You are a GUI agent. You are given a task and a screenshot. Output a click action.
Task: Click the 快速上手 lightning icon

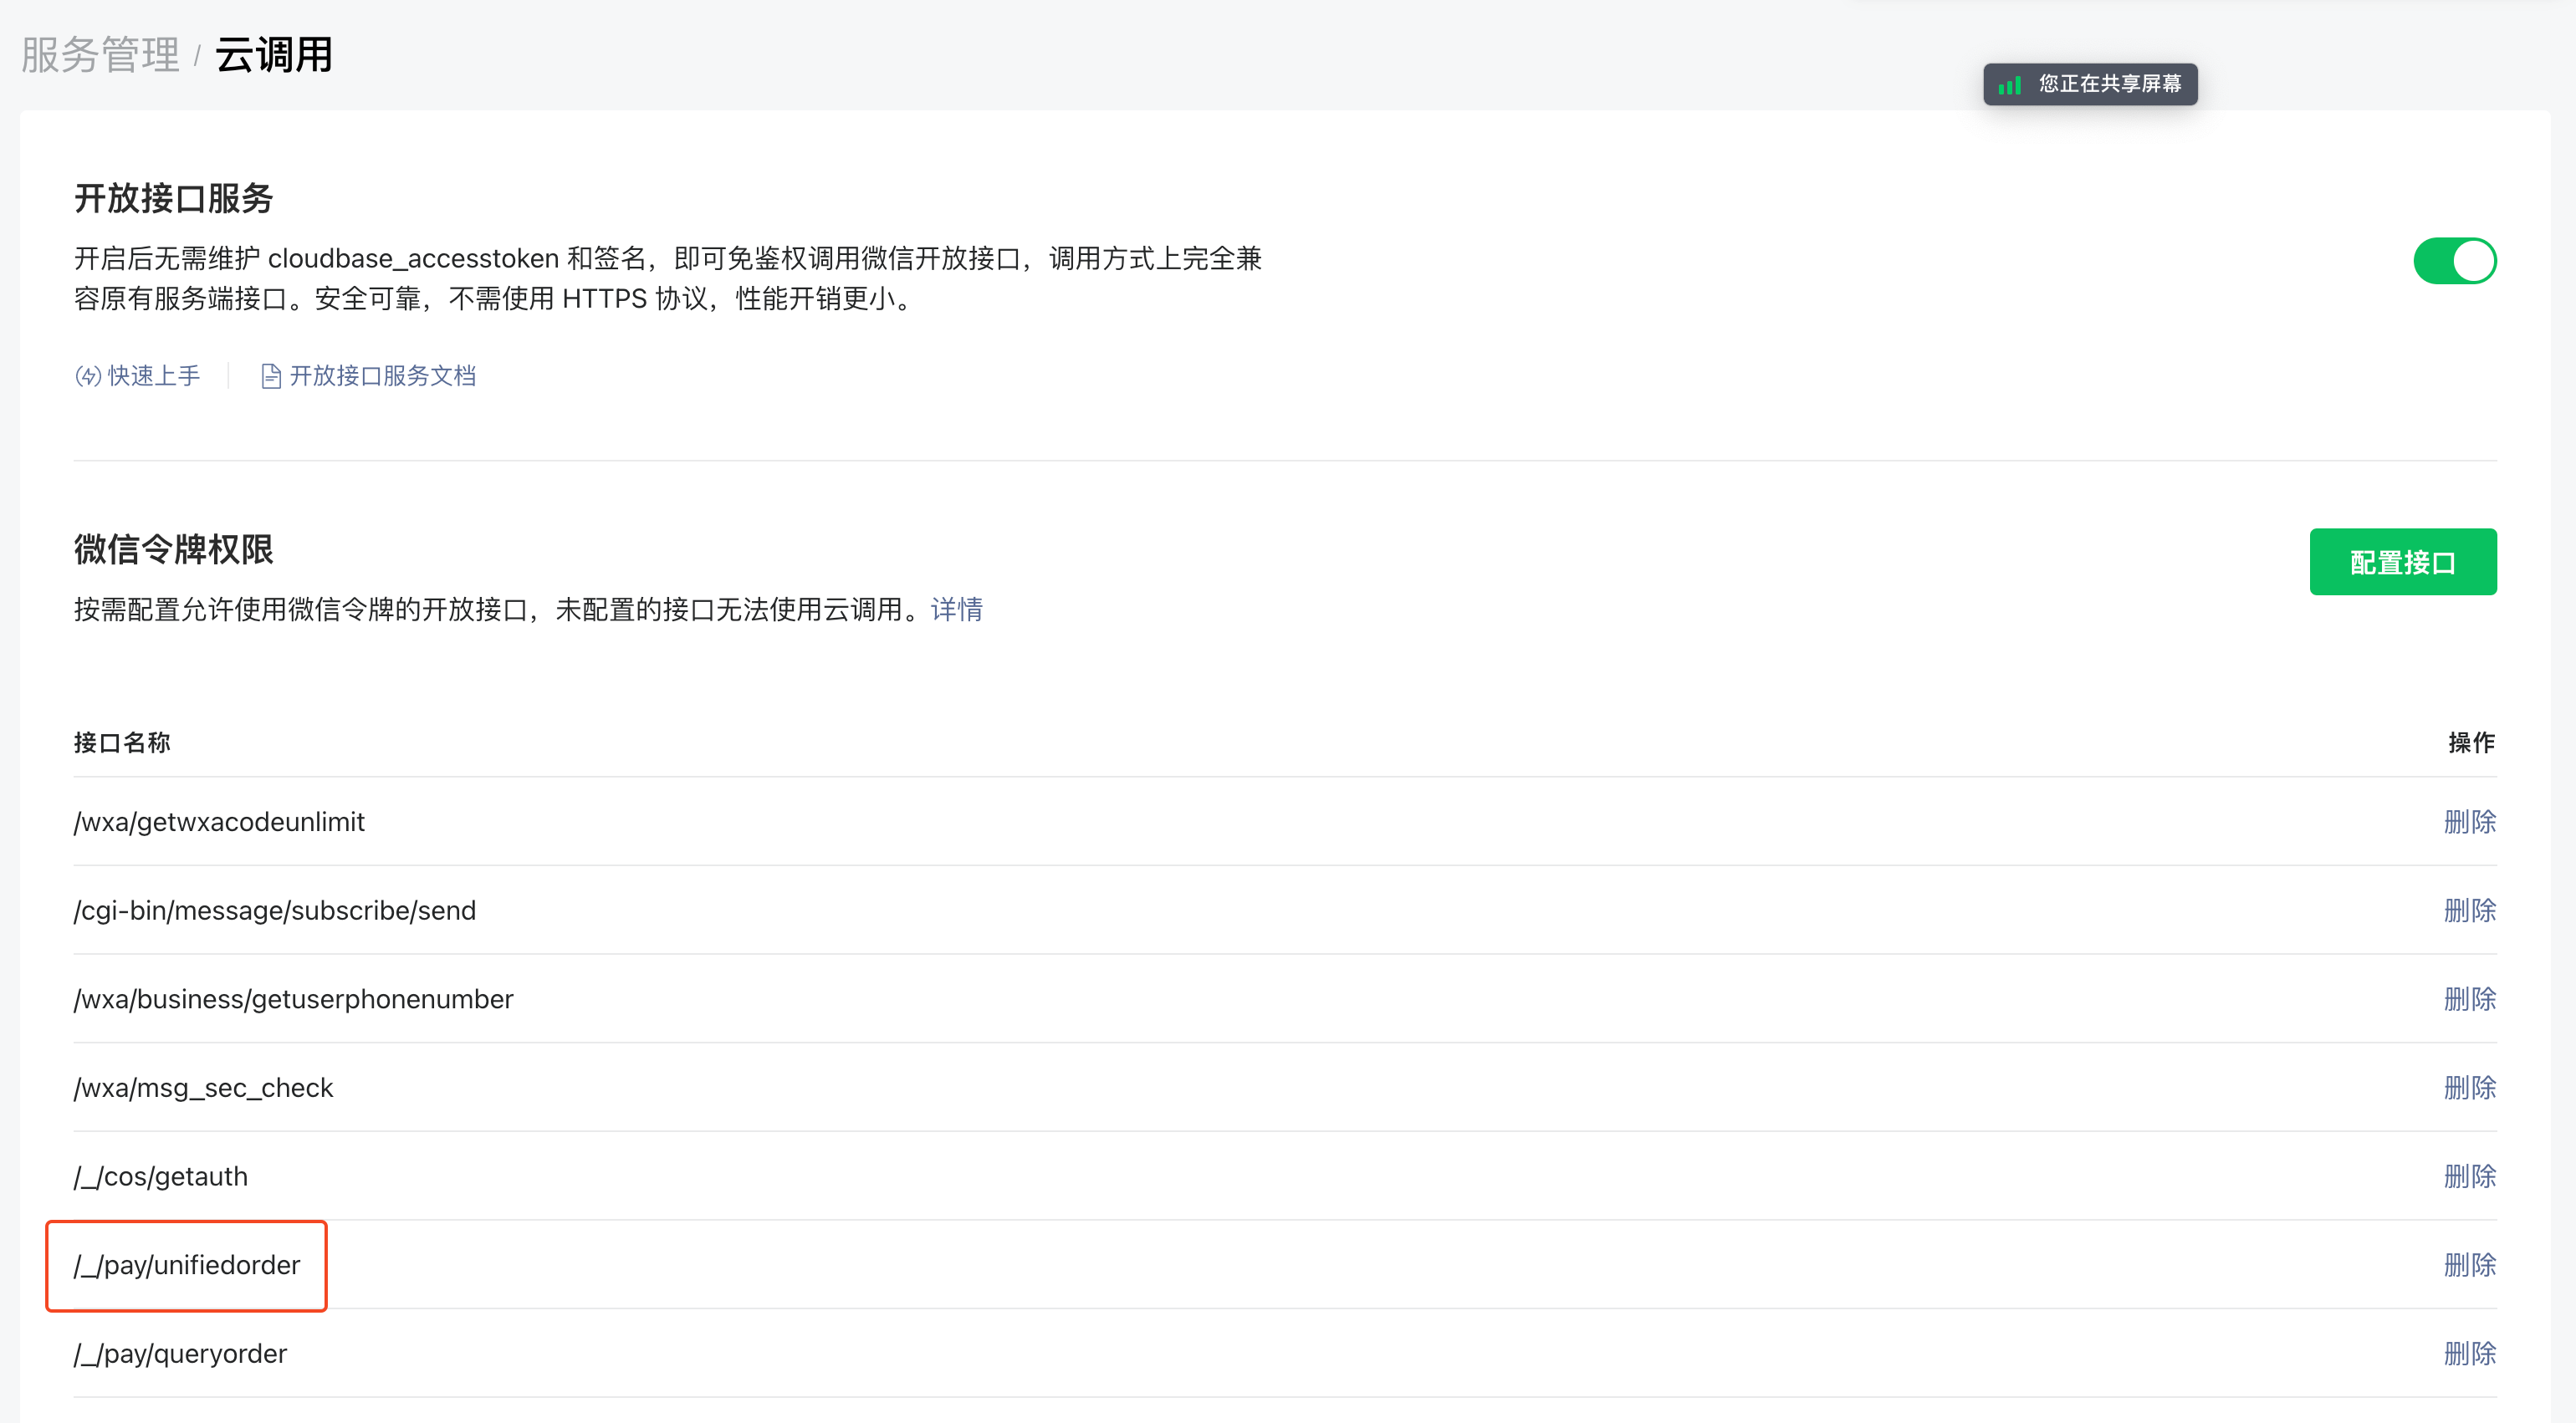click(x=88, y=376)
